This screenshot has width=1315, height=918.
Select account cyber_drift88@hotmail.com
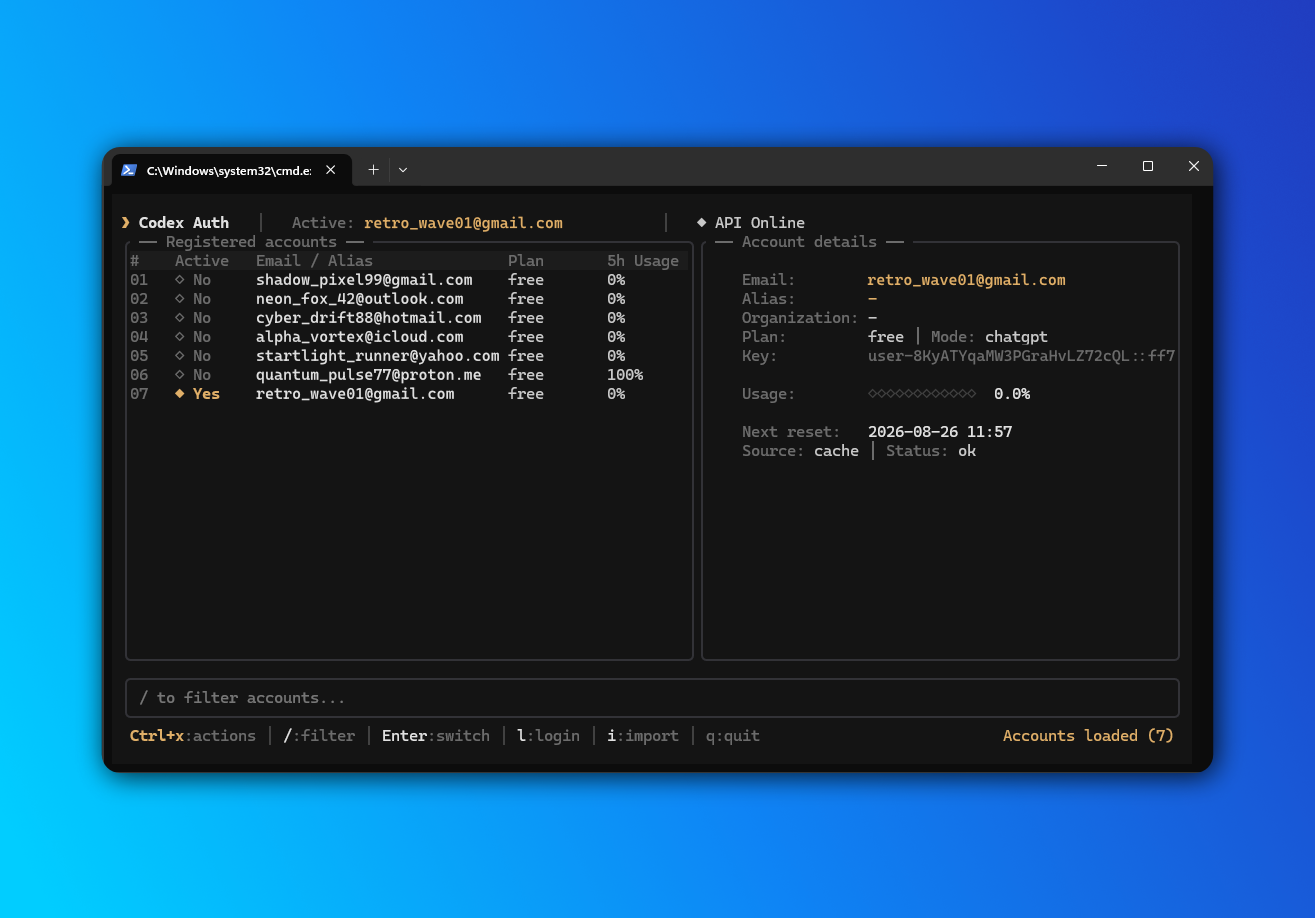click(x=369, y=318)
